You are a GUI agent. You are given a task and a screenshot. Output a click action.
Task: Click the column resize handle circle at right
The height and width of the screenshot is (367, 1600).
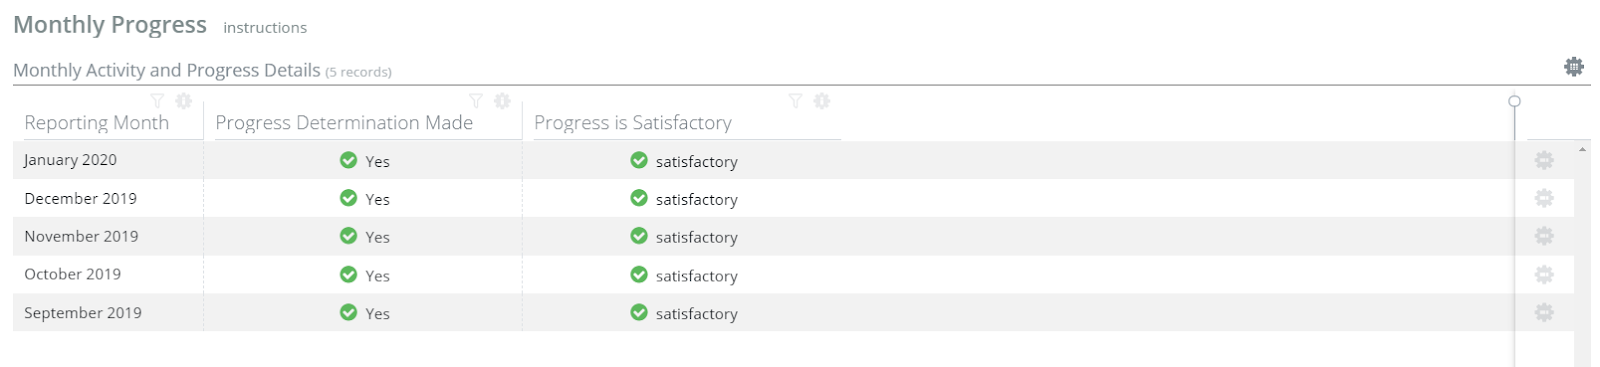coord(1515,101)
